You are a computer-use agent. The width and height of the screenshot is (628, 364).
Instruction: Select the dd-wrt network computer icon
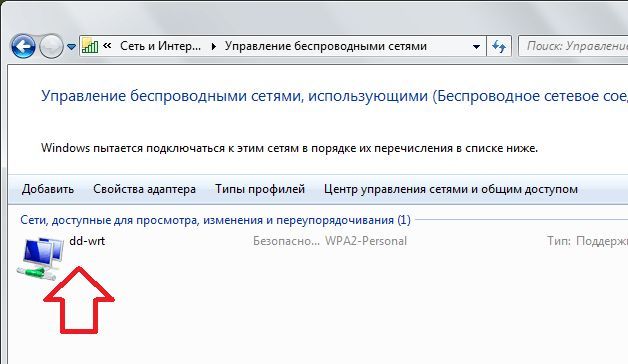tap(40, 258)
